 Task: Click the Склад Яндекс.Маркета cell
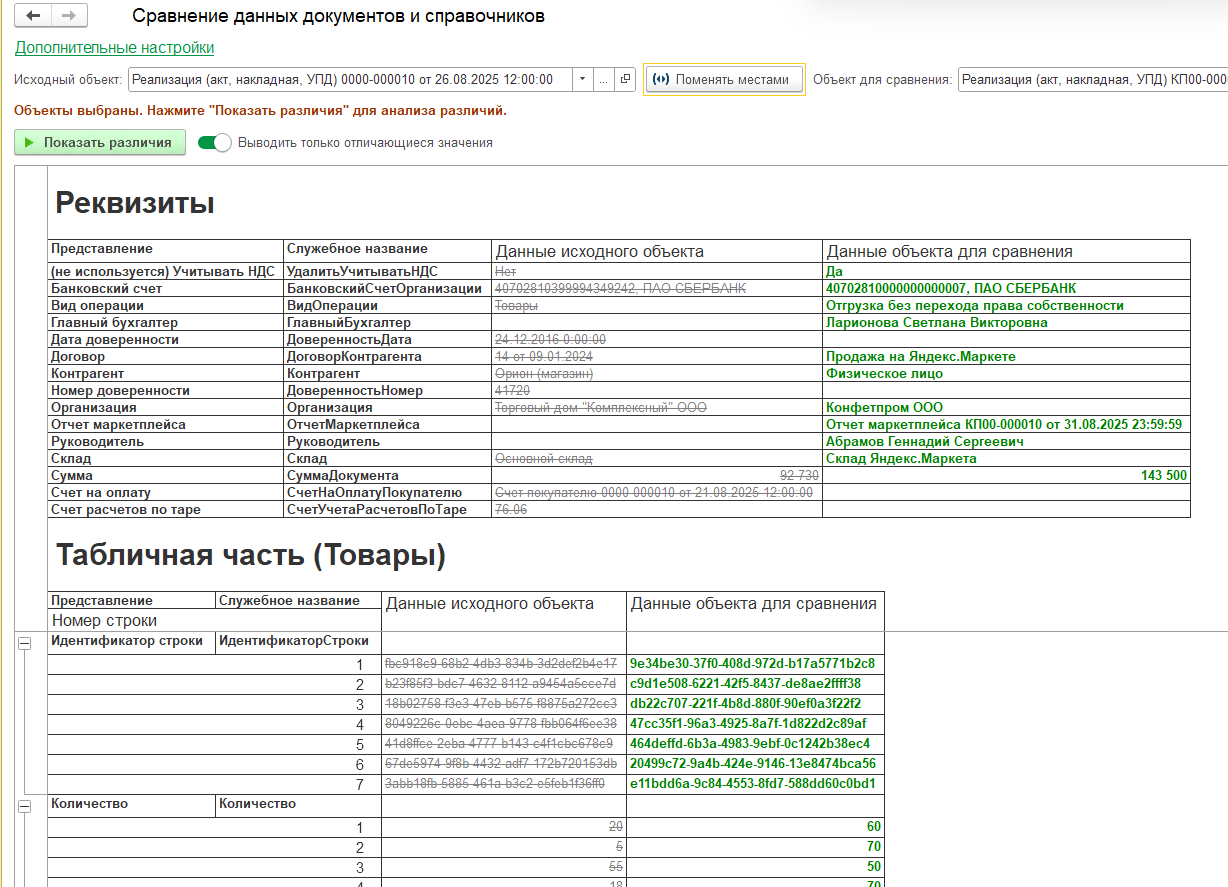pyautogui.click(x=1006, y=458)
